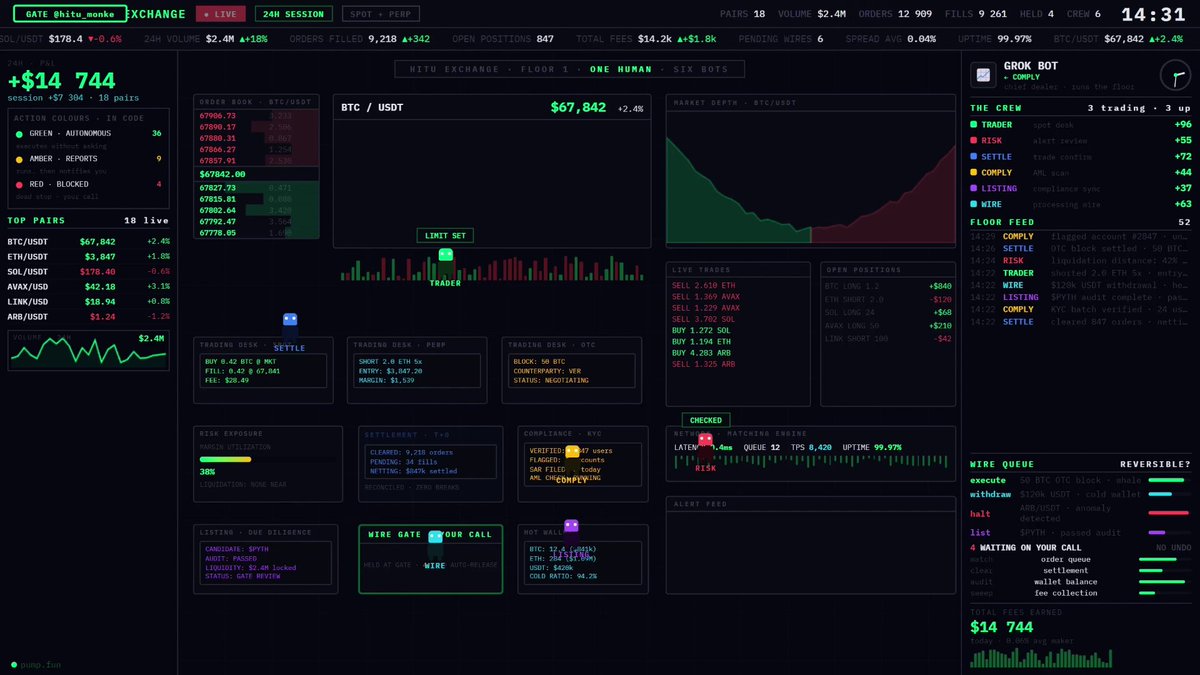
Task: Open the pump.fun link
Action: (38, 664)
